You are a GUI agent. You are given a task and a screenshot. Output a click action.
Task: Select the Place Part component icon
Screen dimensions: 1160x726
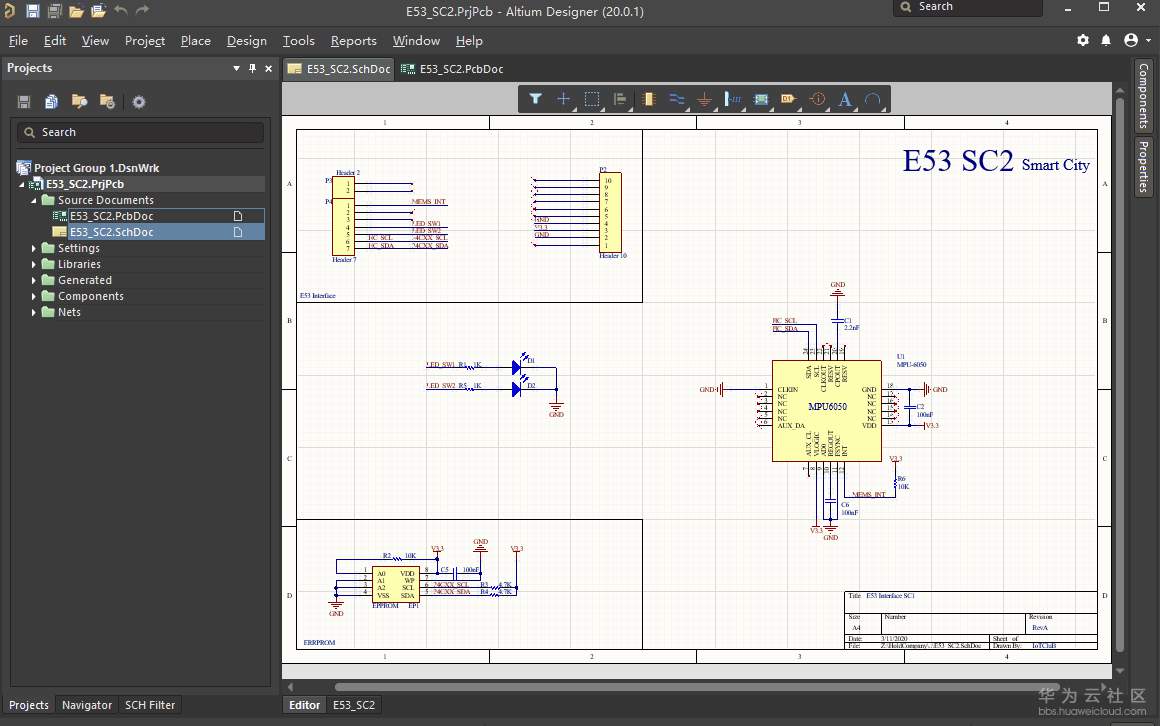(x=649, y=99)
